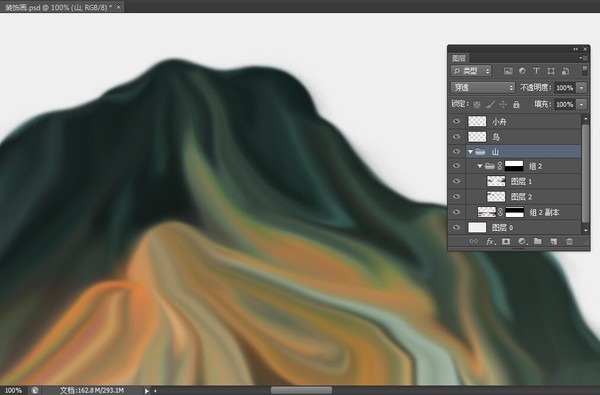Viewport: 600px width, 395px height.
Task: Toggle visibility of 组 2 group
Action: pyautogui.click(x=457, y=166)
